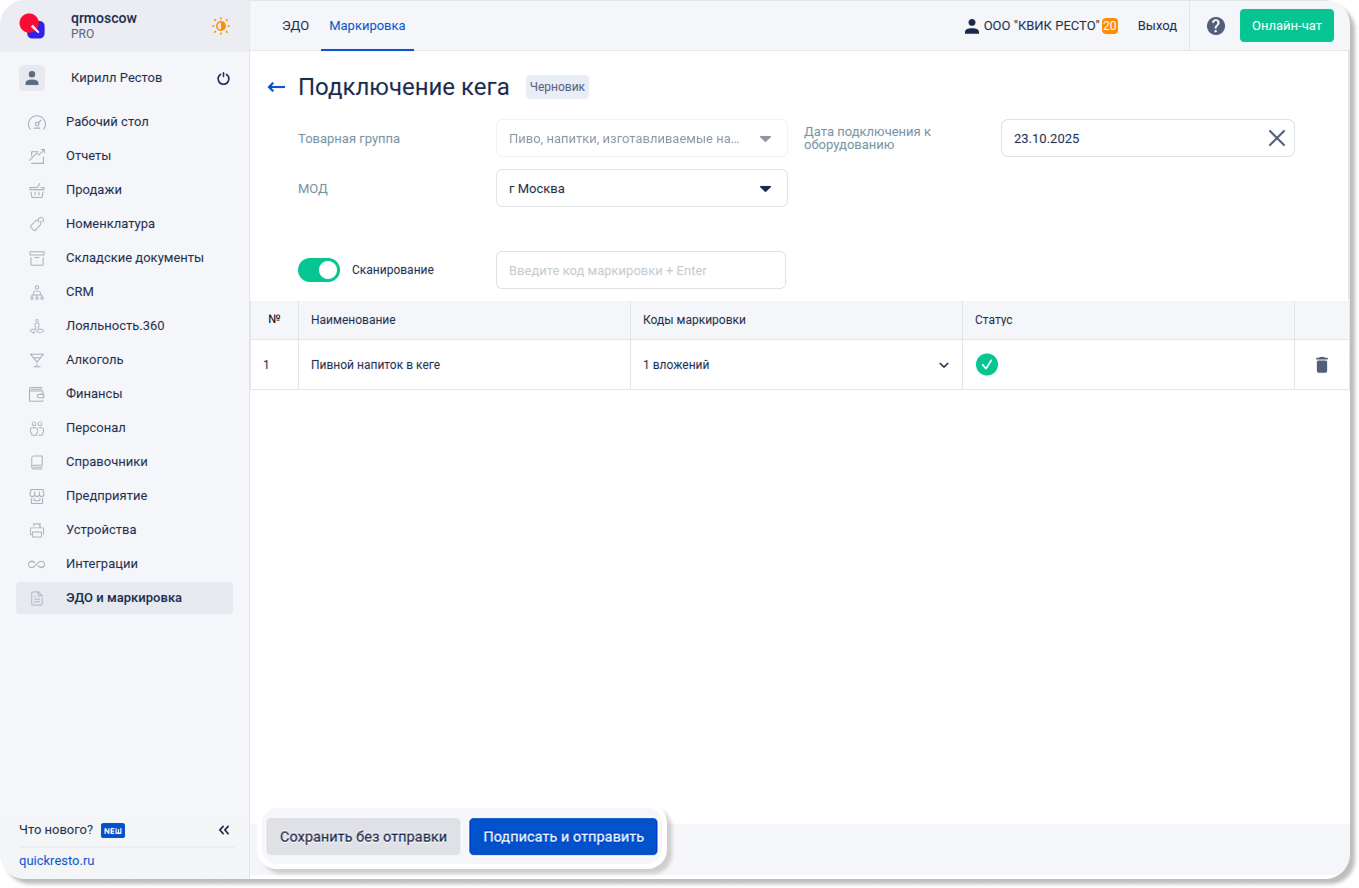Switch to the ЭДО tab

tap(295, 26)
